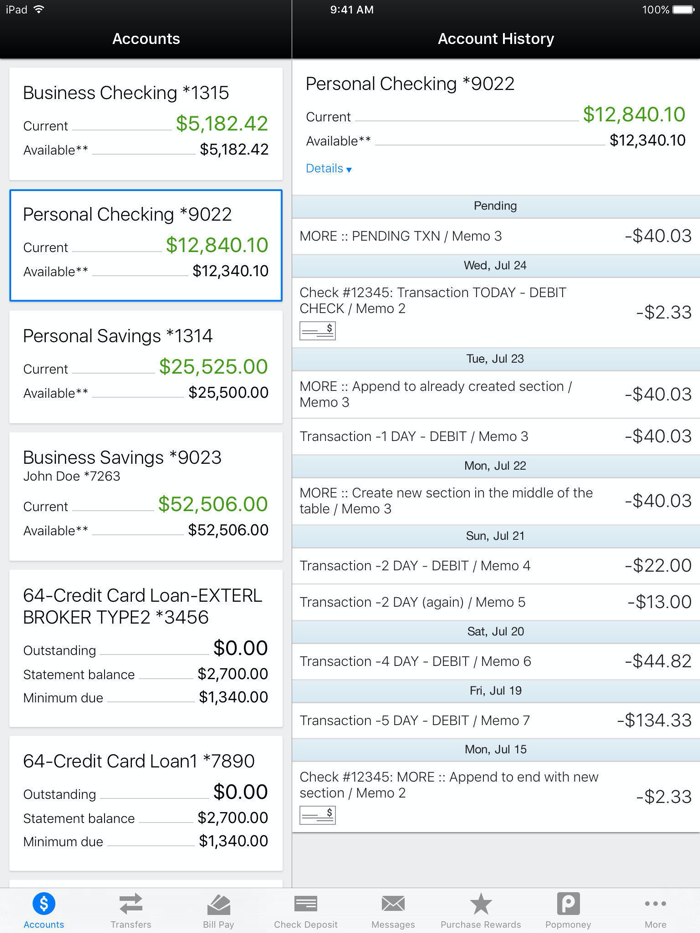The height and width of the screenshot is (933, 700).
Task: View check image for Jul 24 transaction
Action: tap(315, 330)
